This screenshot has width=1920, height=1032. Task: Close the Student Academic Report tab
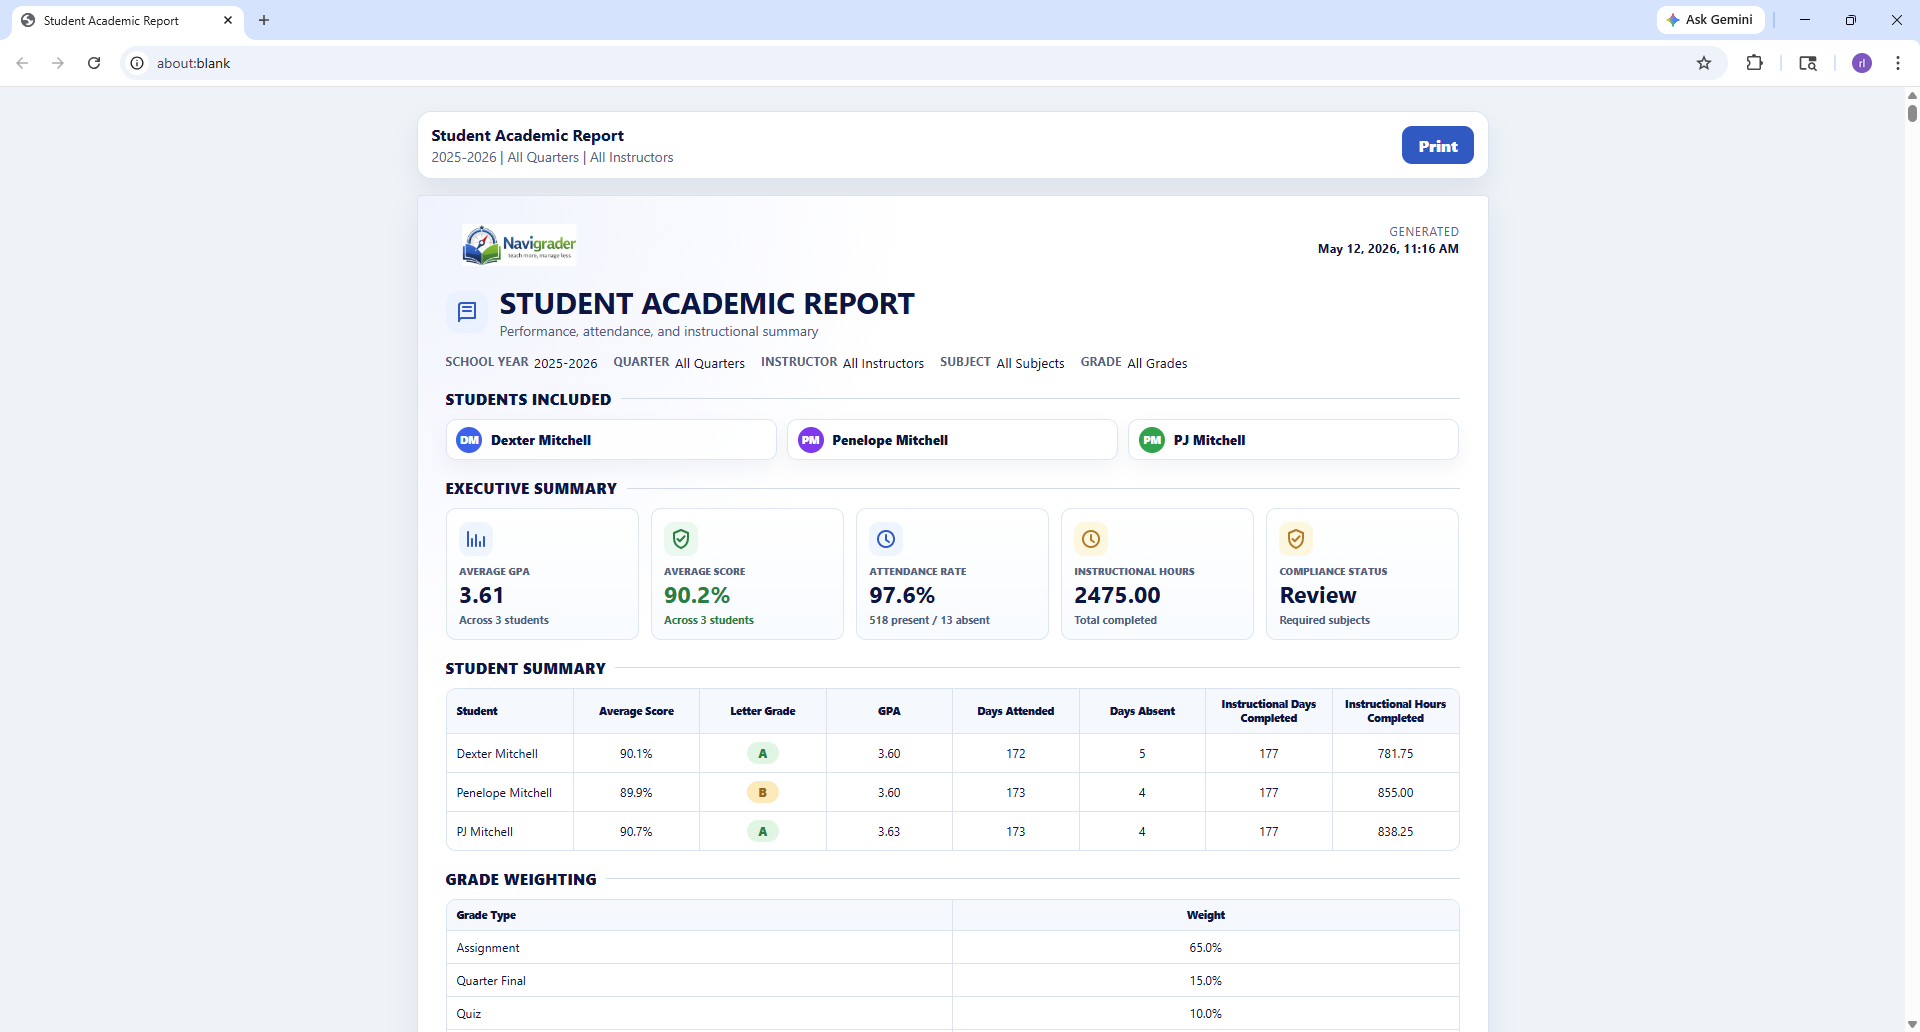tap(228, 20)
